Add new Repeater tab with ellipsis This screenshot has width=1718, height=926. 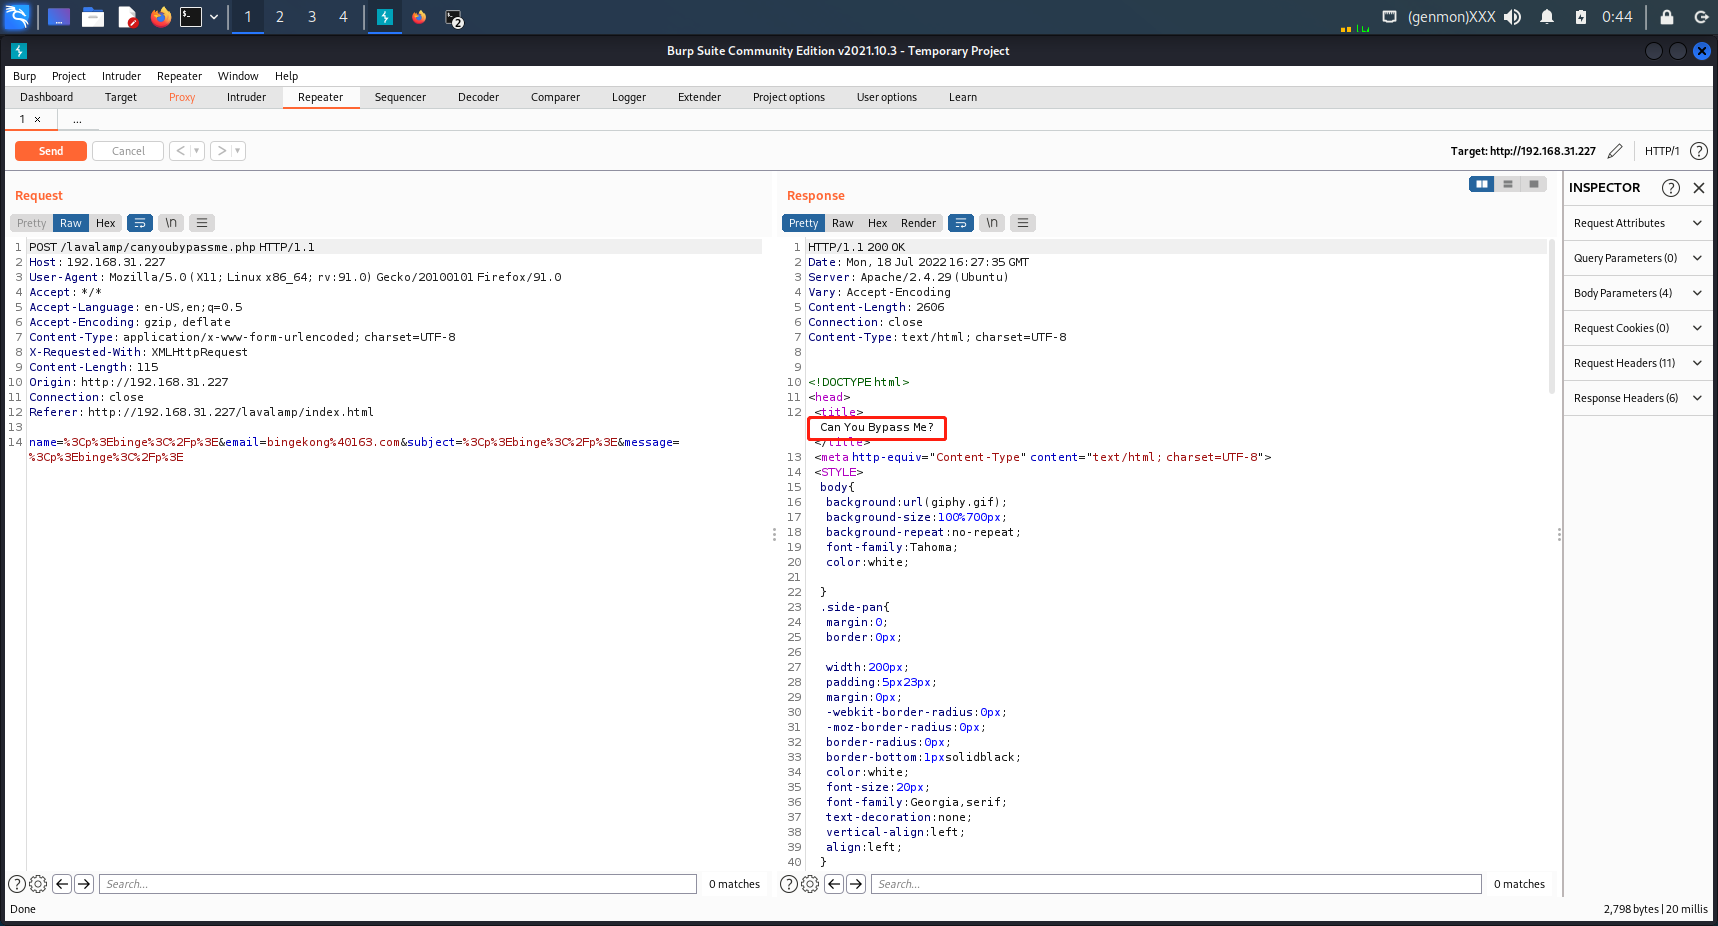coord(77,119)
